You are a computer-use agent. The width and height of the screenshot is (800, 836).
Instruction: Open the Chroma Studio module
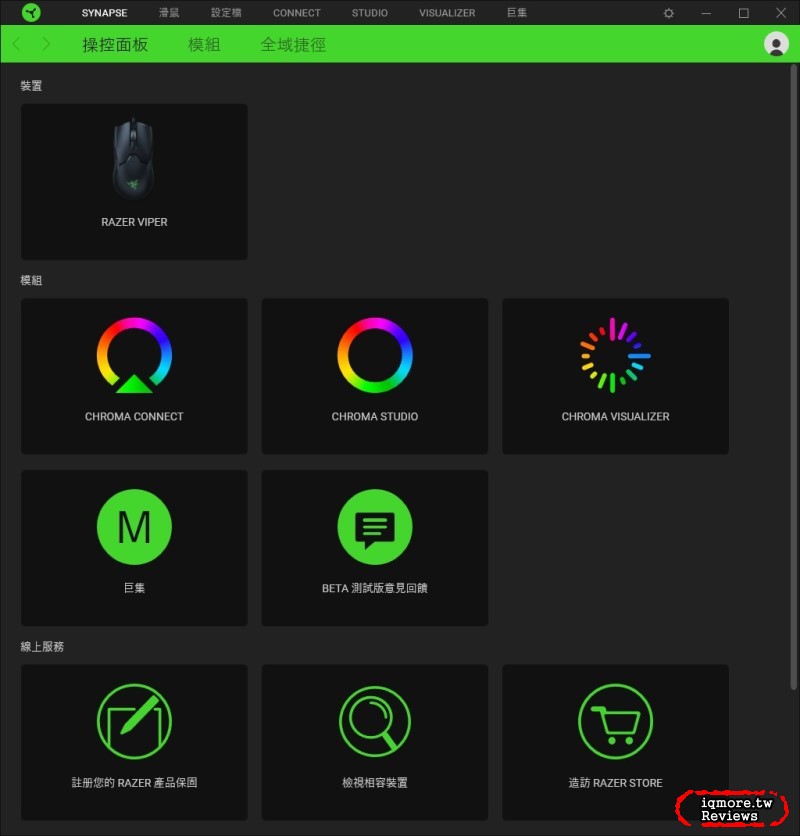(374, 375)
